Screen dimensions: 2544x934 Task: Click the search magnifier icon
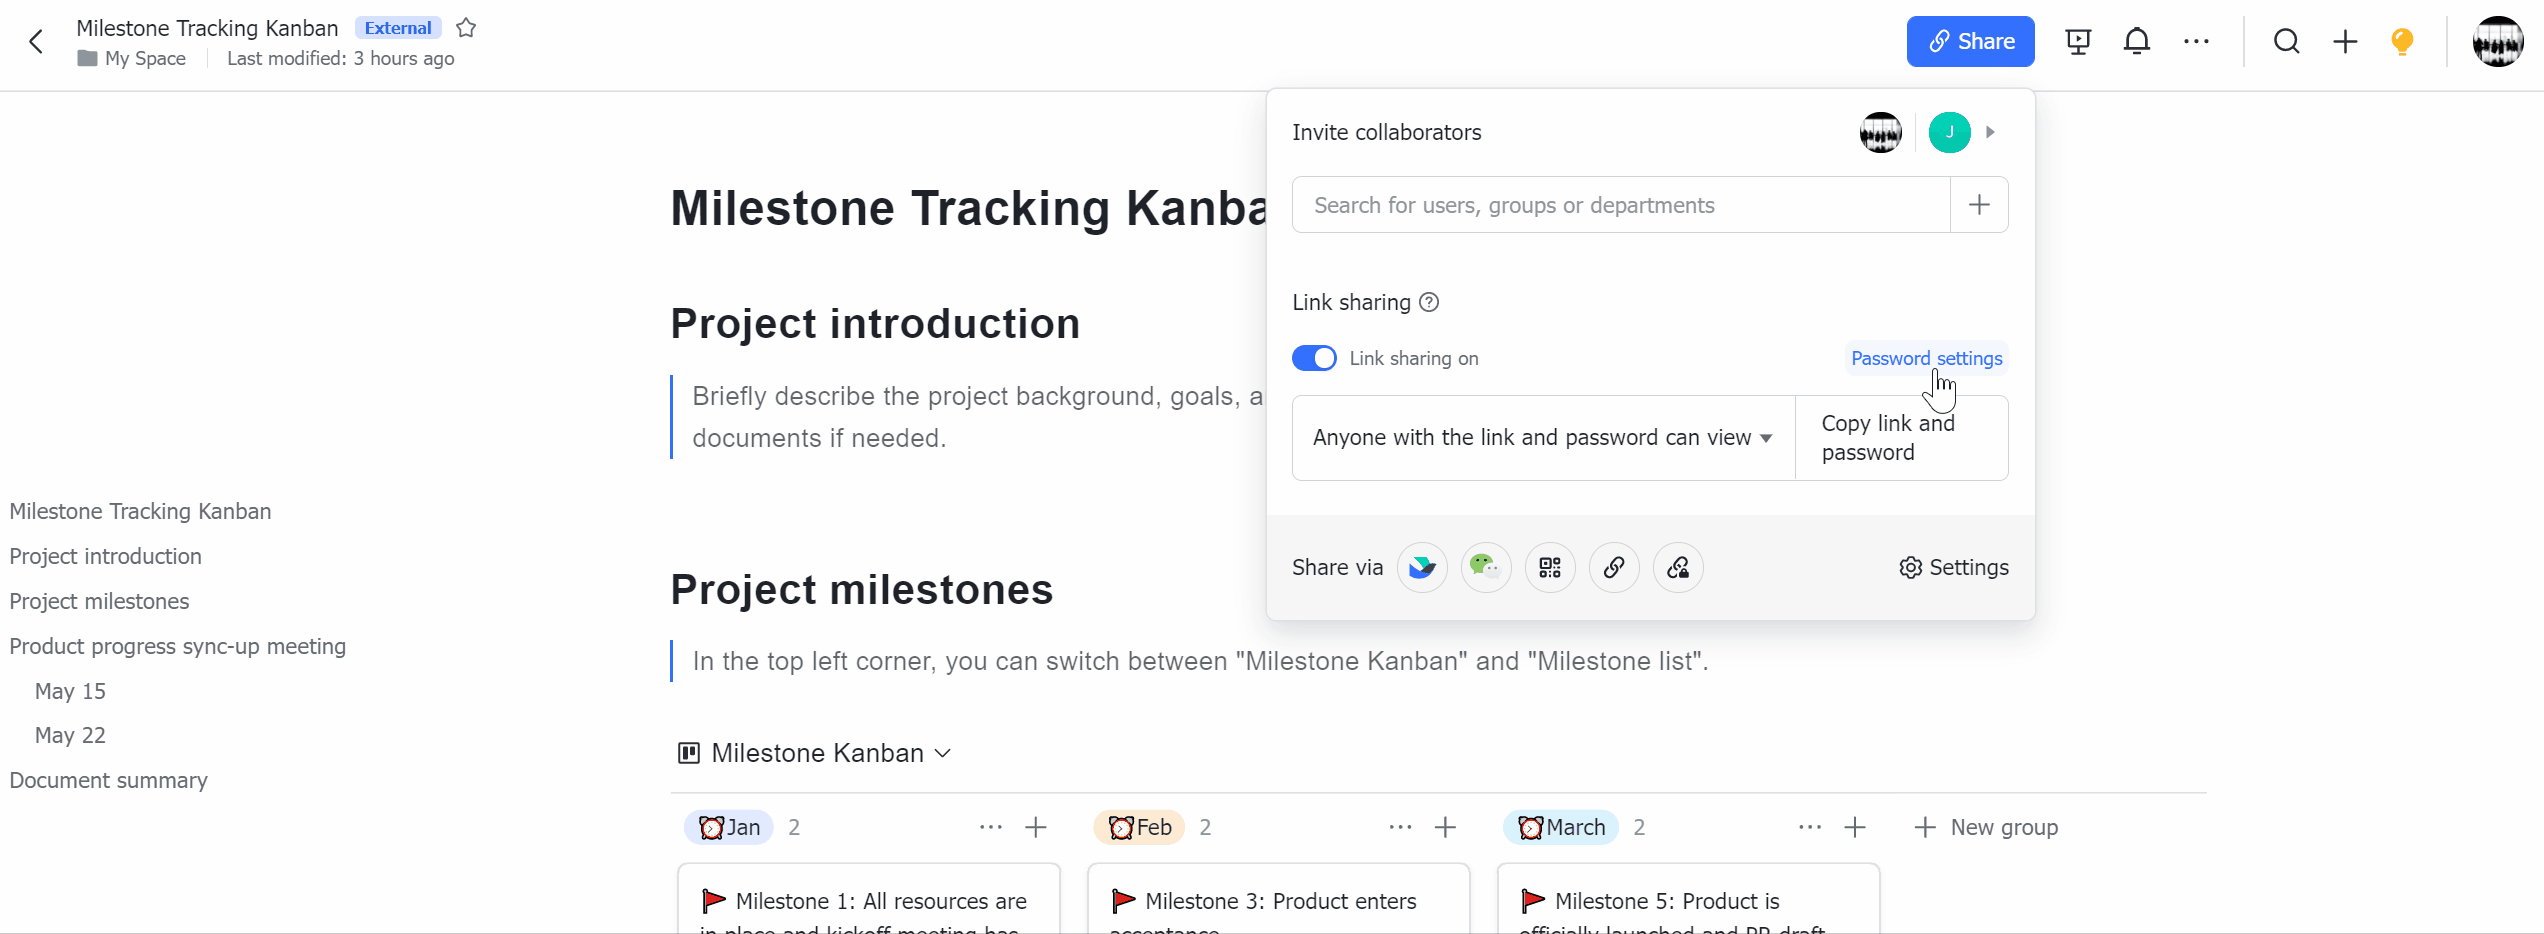(2286, 41)
